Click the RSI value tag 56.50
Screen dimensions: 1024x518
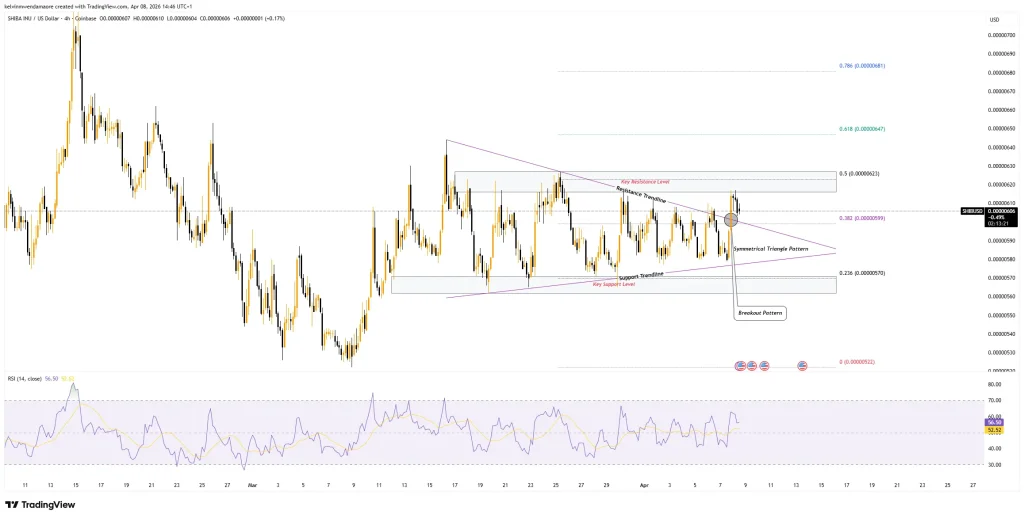995,423
